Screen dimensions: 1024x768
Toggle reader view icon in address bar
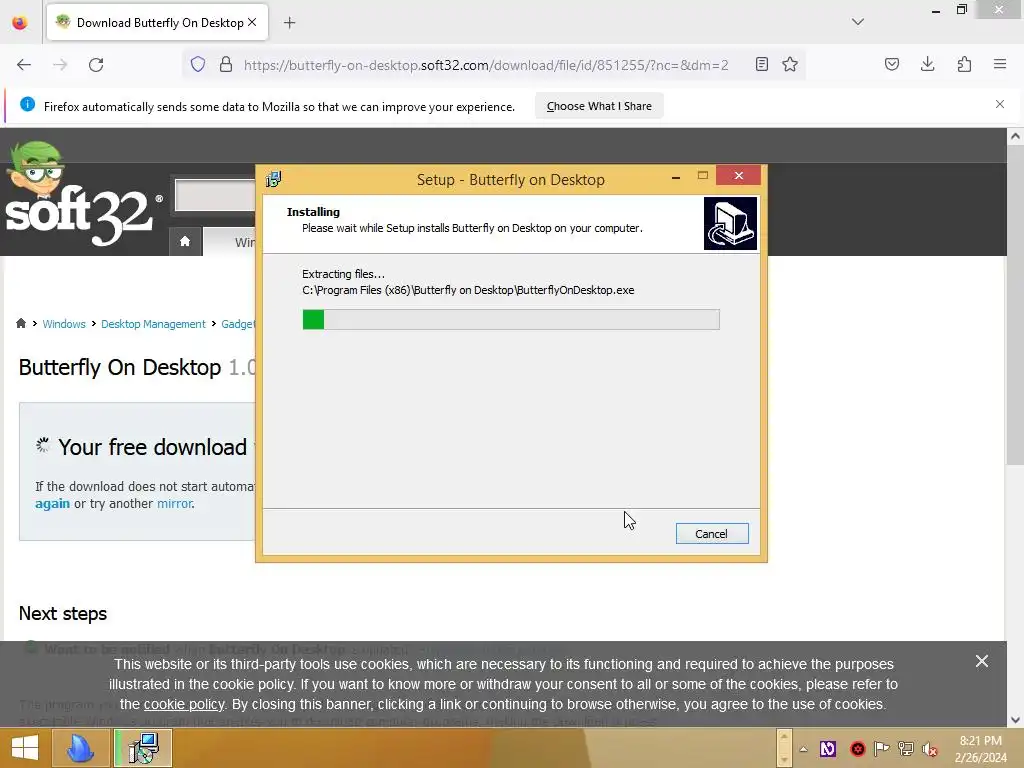pos(761,64)
